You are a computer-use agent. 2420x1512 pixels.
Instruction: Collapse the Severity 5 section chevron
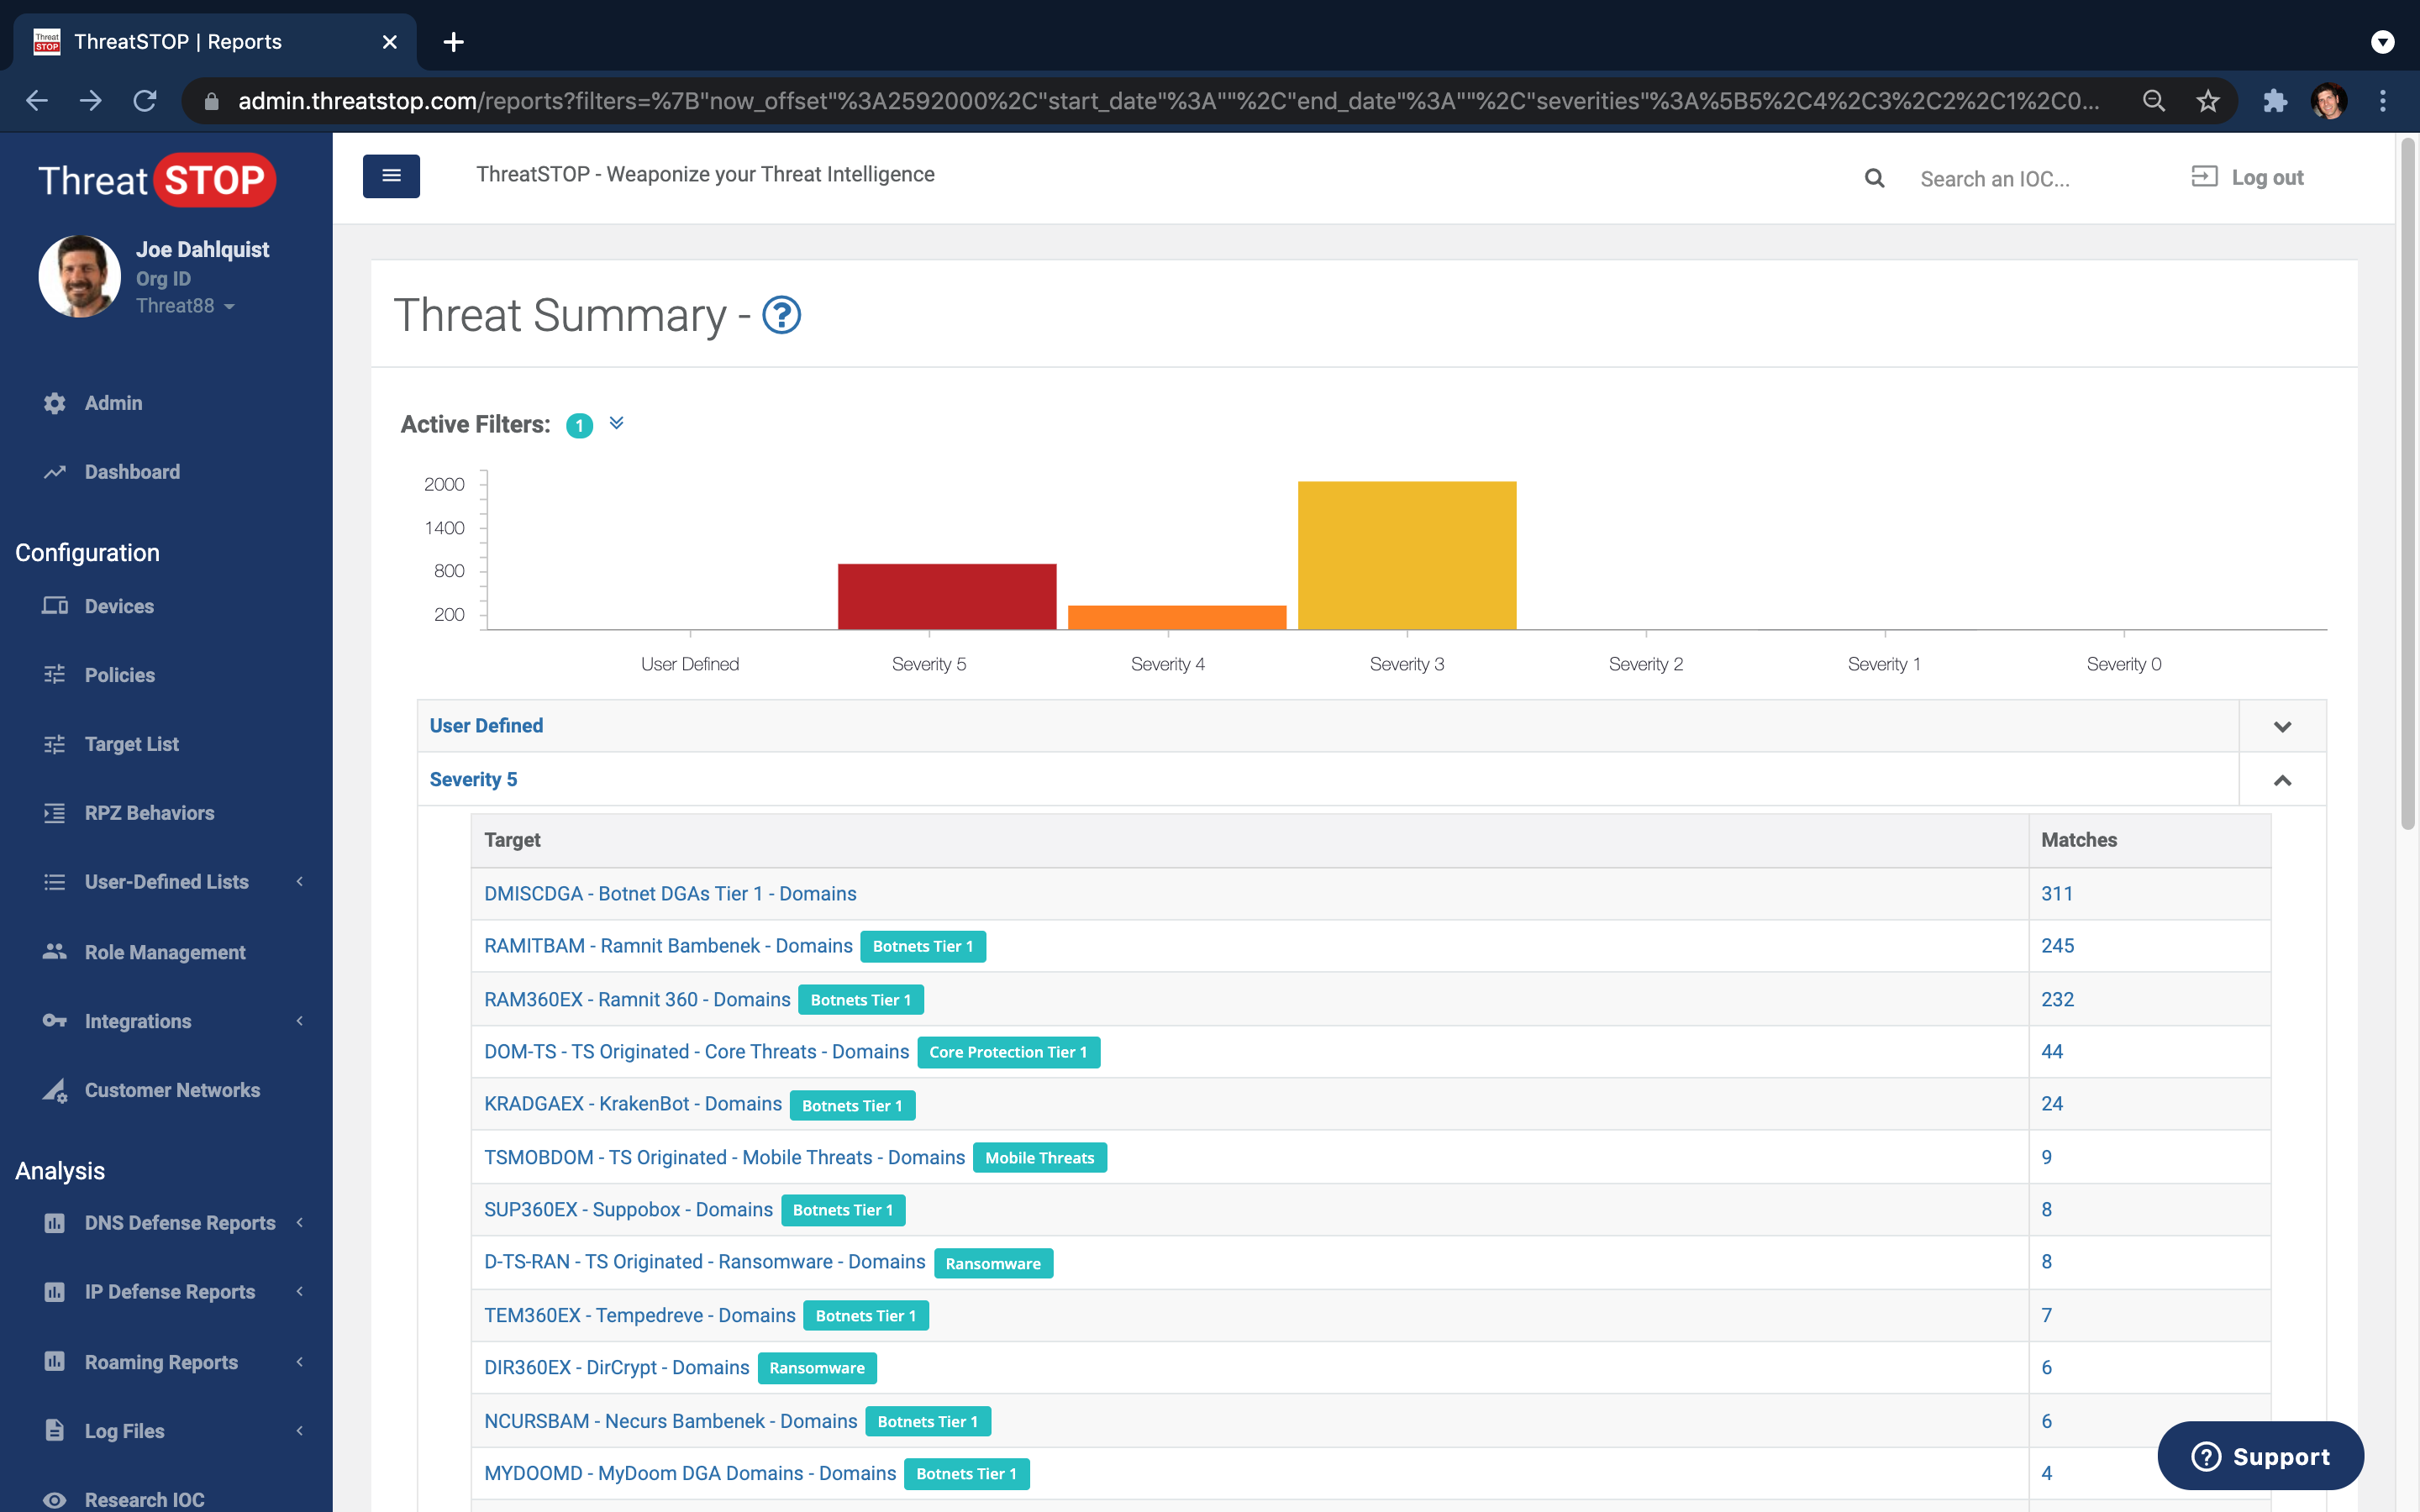[x=2282, y=780]
